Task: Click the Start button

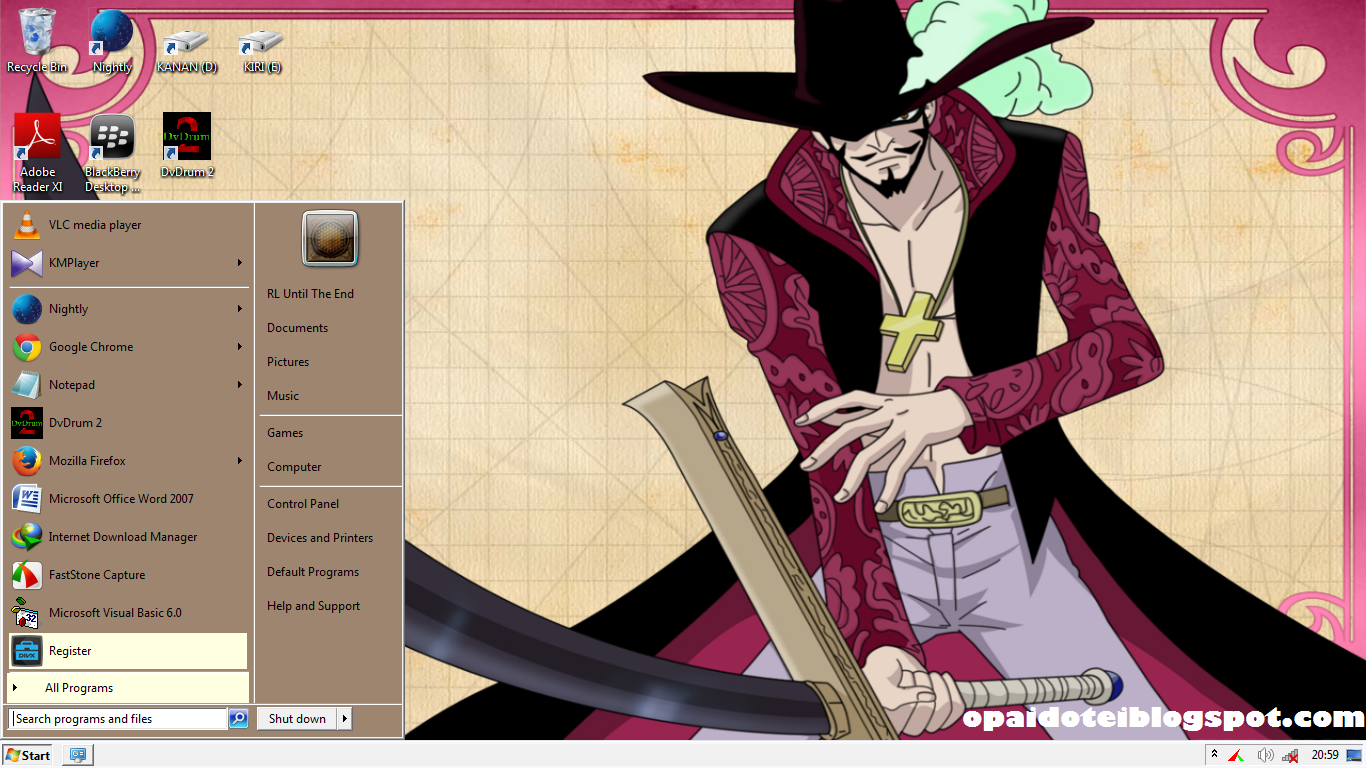Action: click(29, 755)
